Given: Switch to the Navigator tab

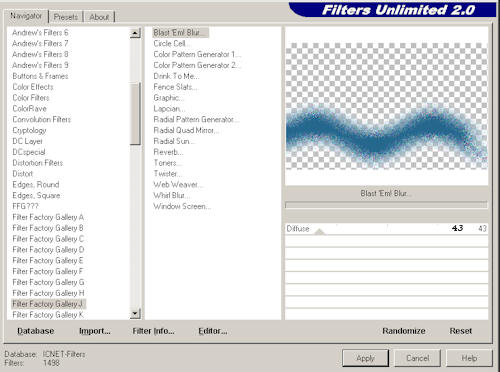Looking at the screenshot, I should click(x=26, y=16).
